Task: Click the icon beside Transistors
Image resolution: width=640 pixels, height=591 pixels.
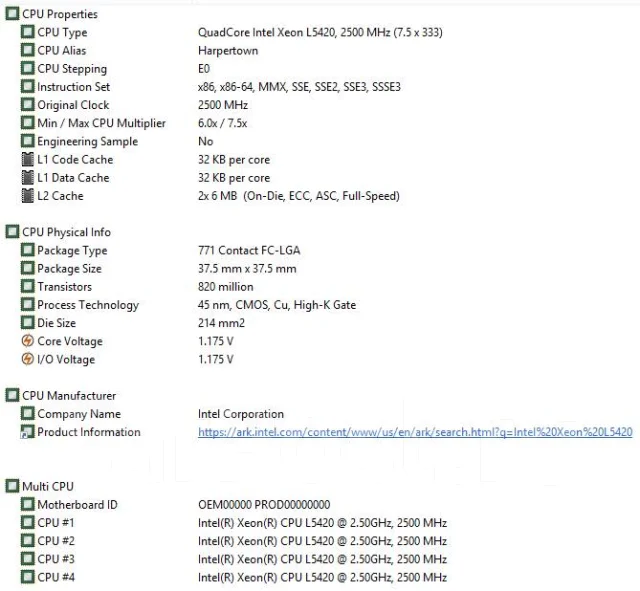Action: 27,286
